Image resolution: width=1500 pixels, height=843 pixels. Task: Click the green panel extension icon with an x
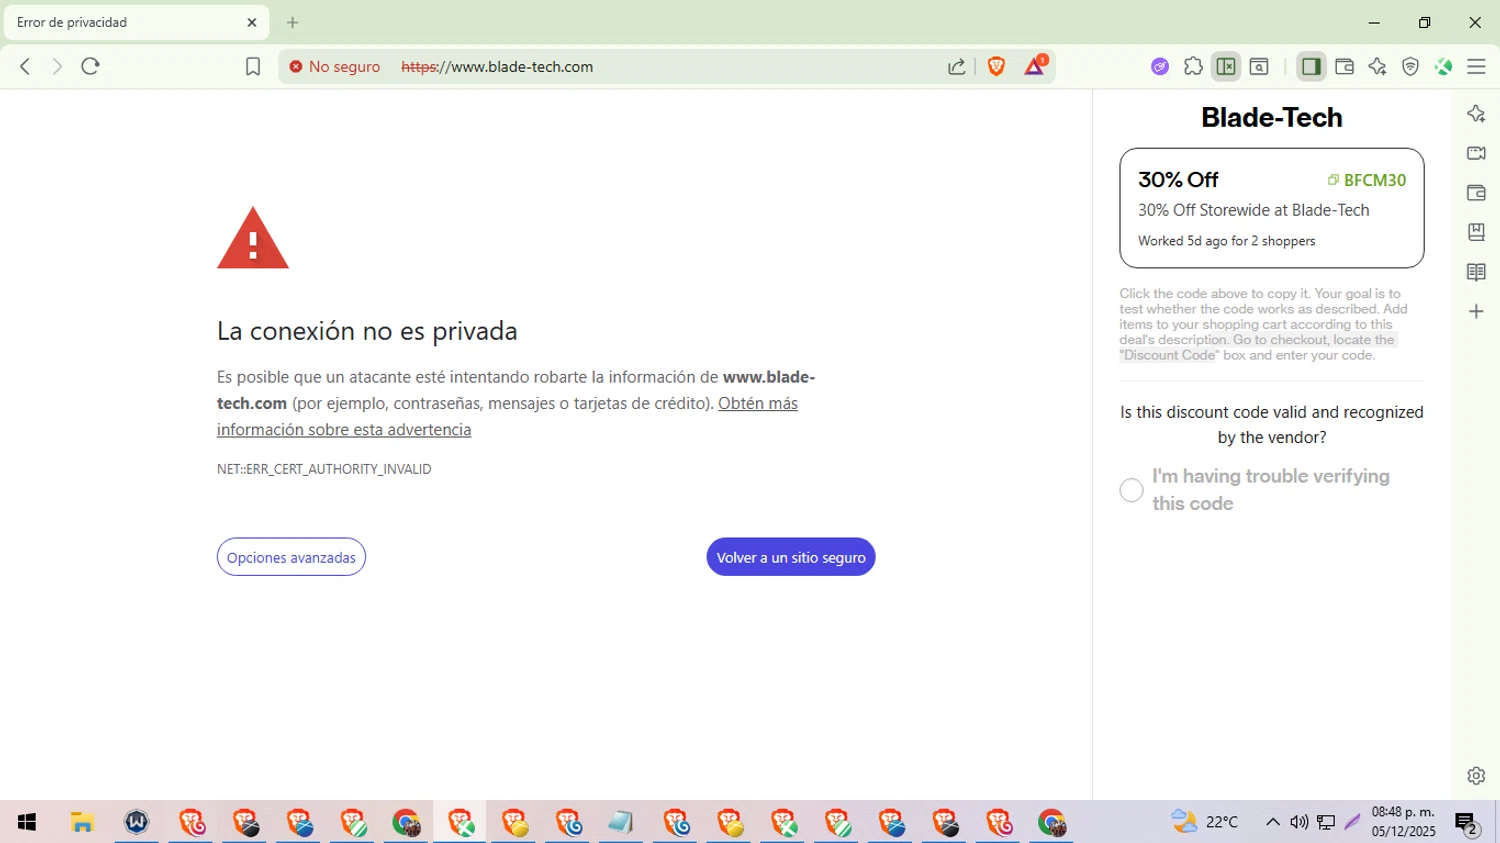(x=1226, y=67)
